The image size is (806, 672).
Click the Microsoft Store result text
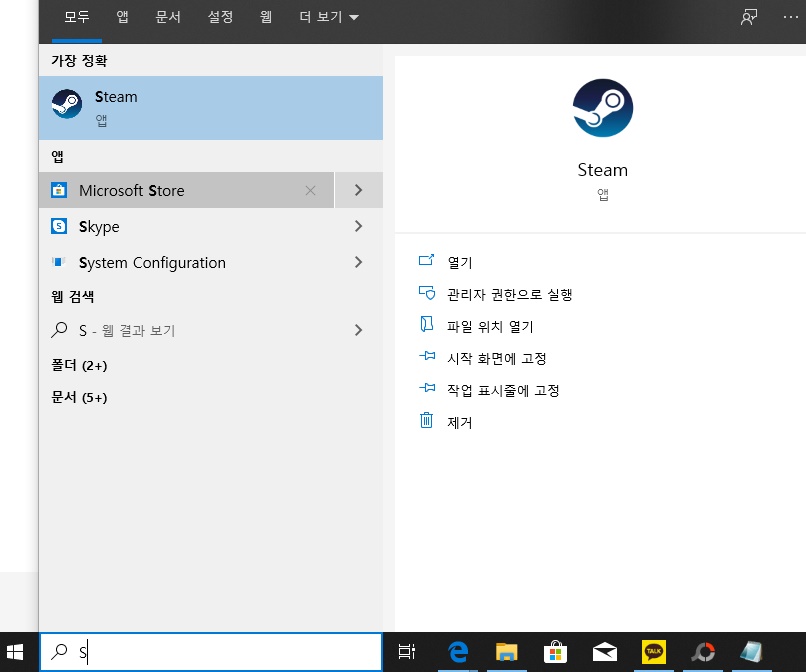[132, 191]
